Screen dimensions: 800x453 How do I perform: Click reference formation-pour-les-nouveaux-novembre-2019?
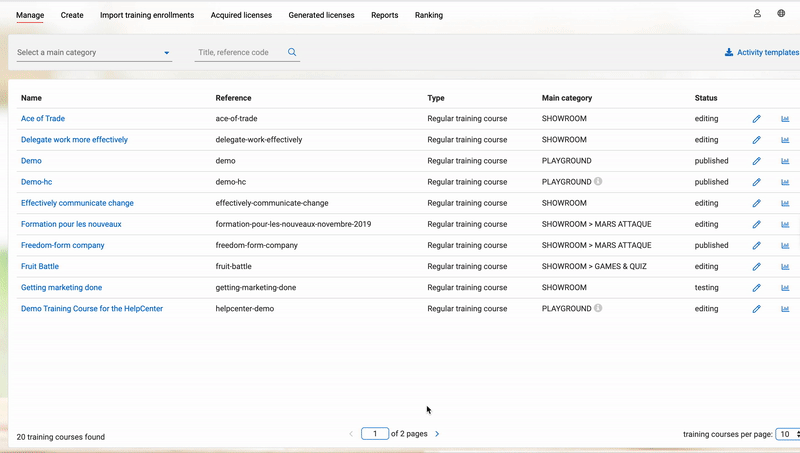pos(293,224)
